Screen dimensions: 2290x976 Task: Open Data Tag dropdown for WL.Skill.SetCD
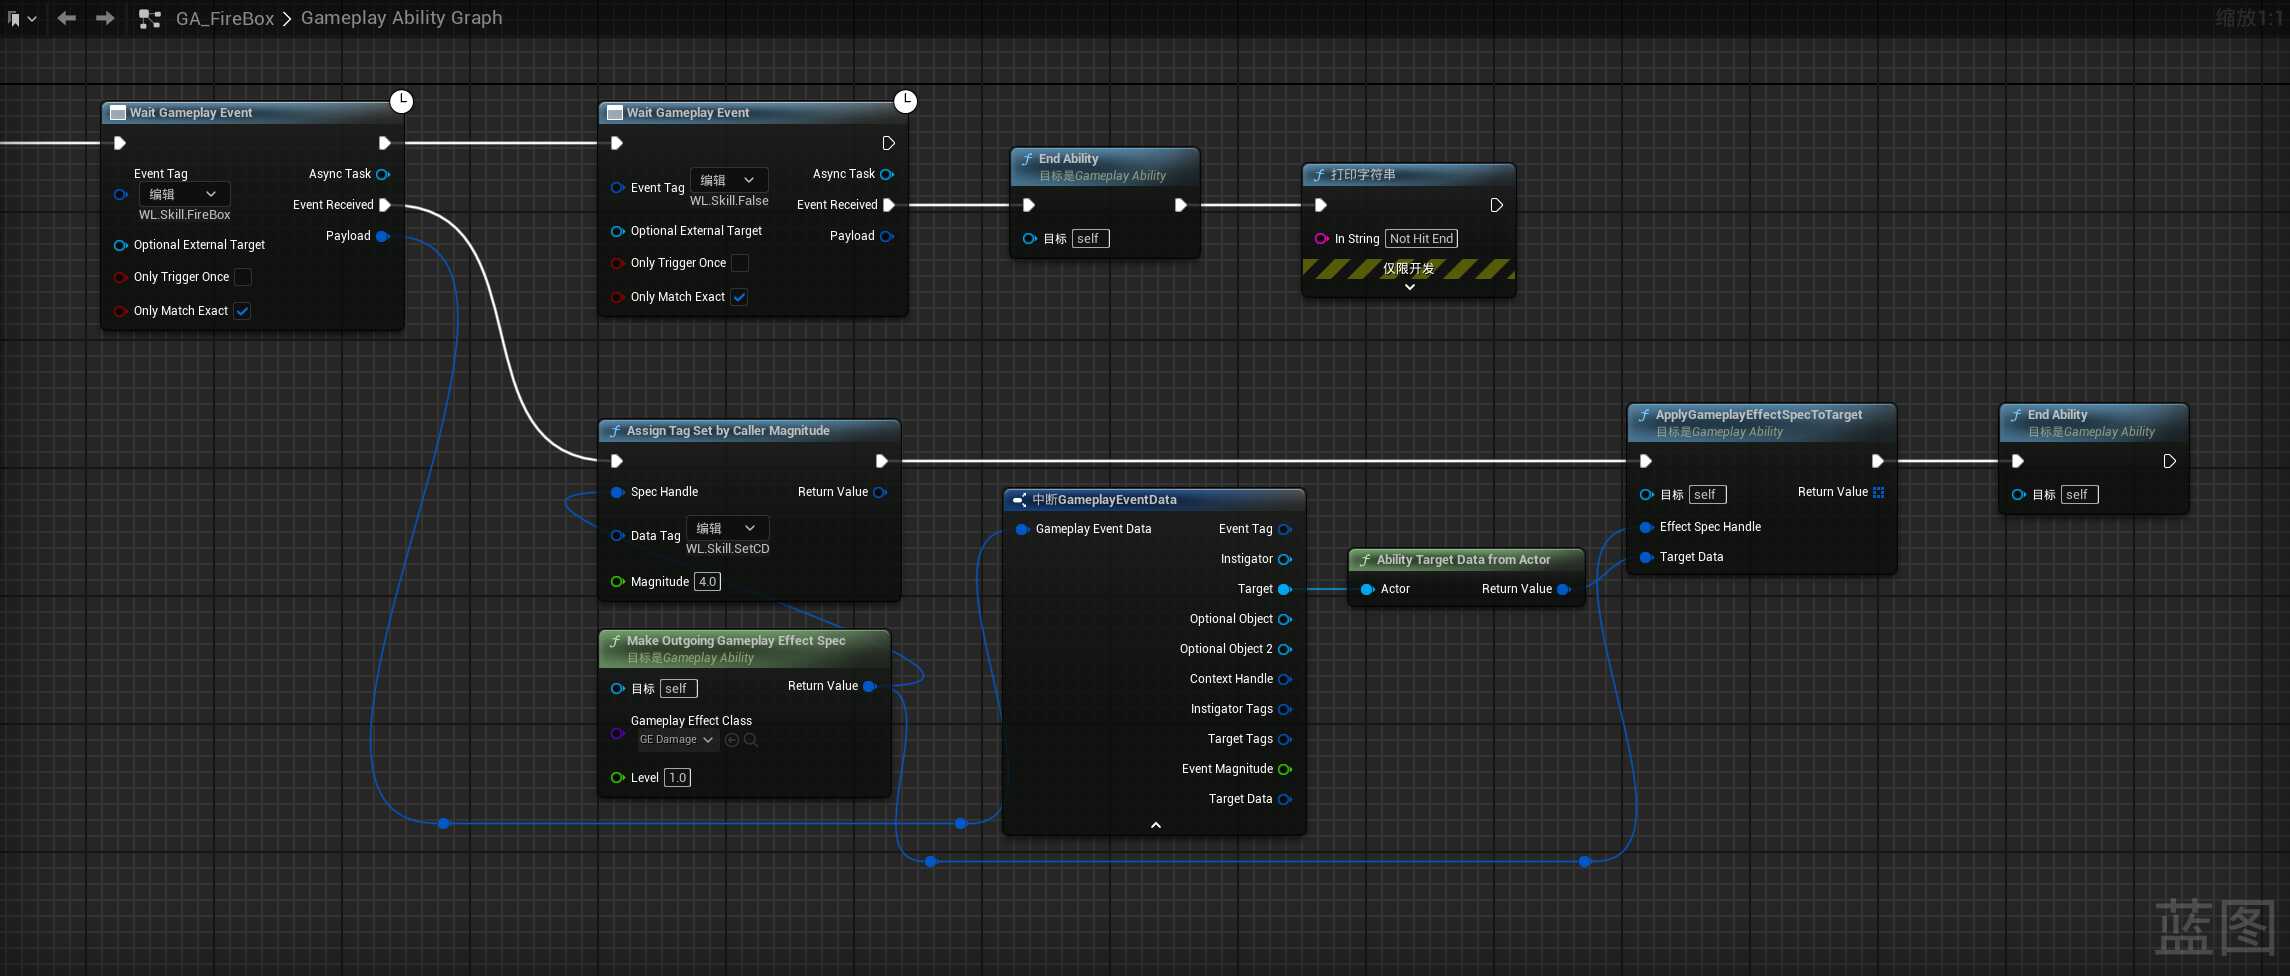coord(727,528)
